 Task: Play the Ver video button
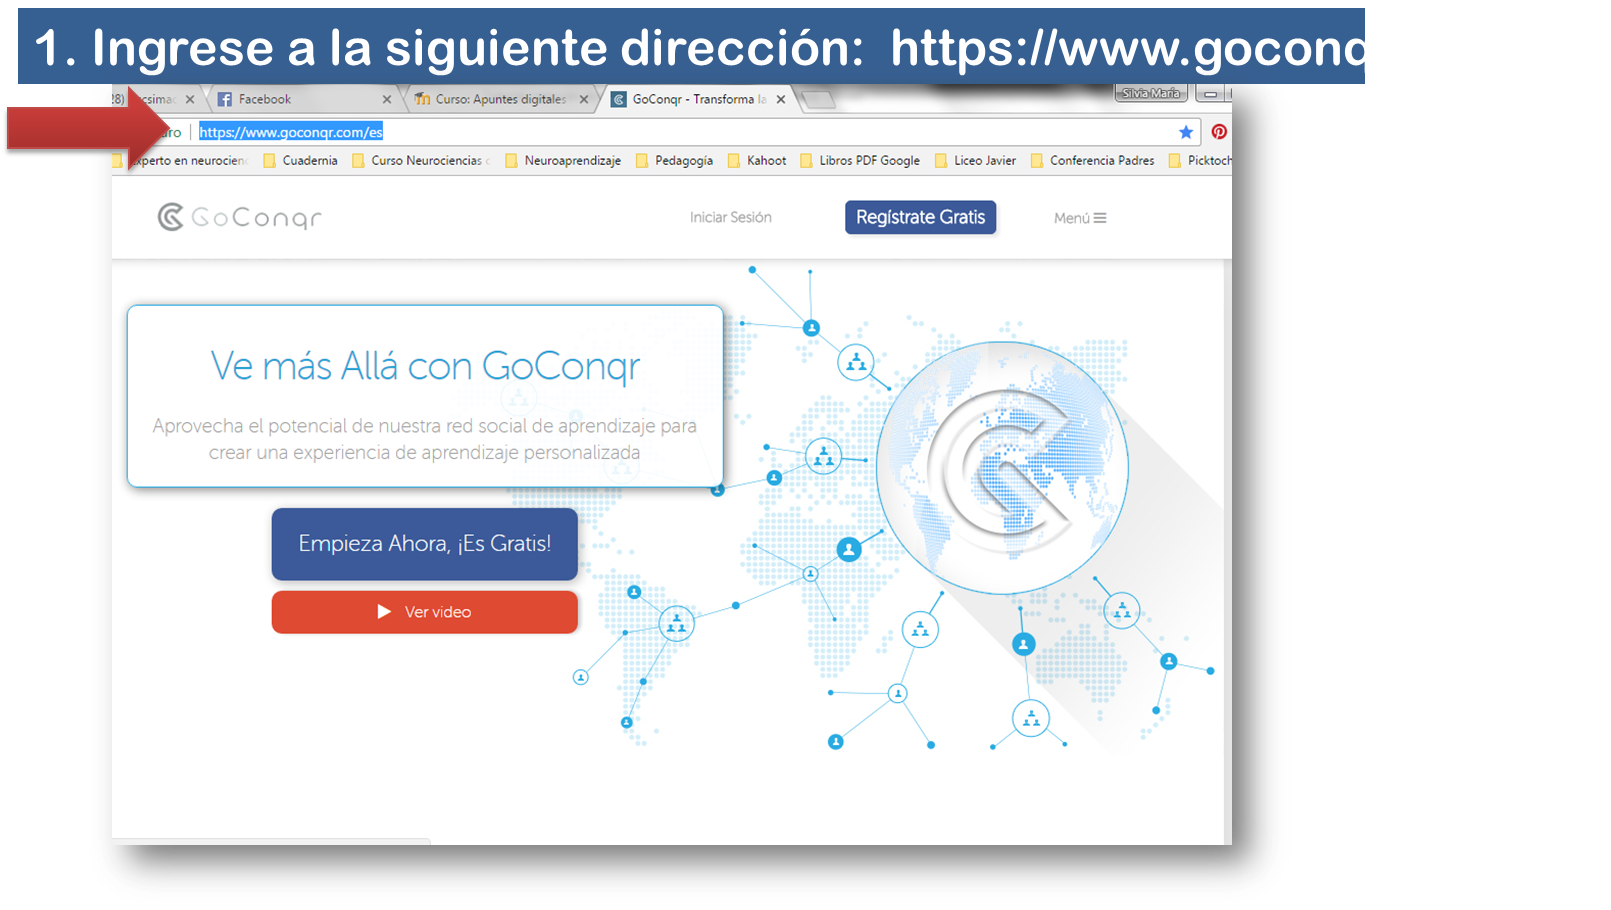click(x=425, y=612)
